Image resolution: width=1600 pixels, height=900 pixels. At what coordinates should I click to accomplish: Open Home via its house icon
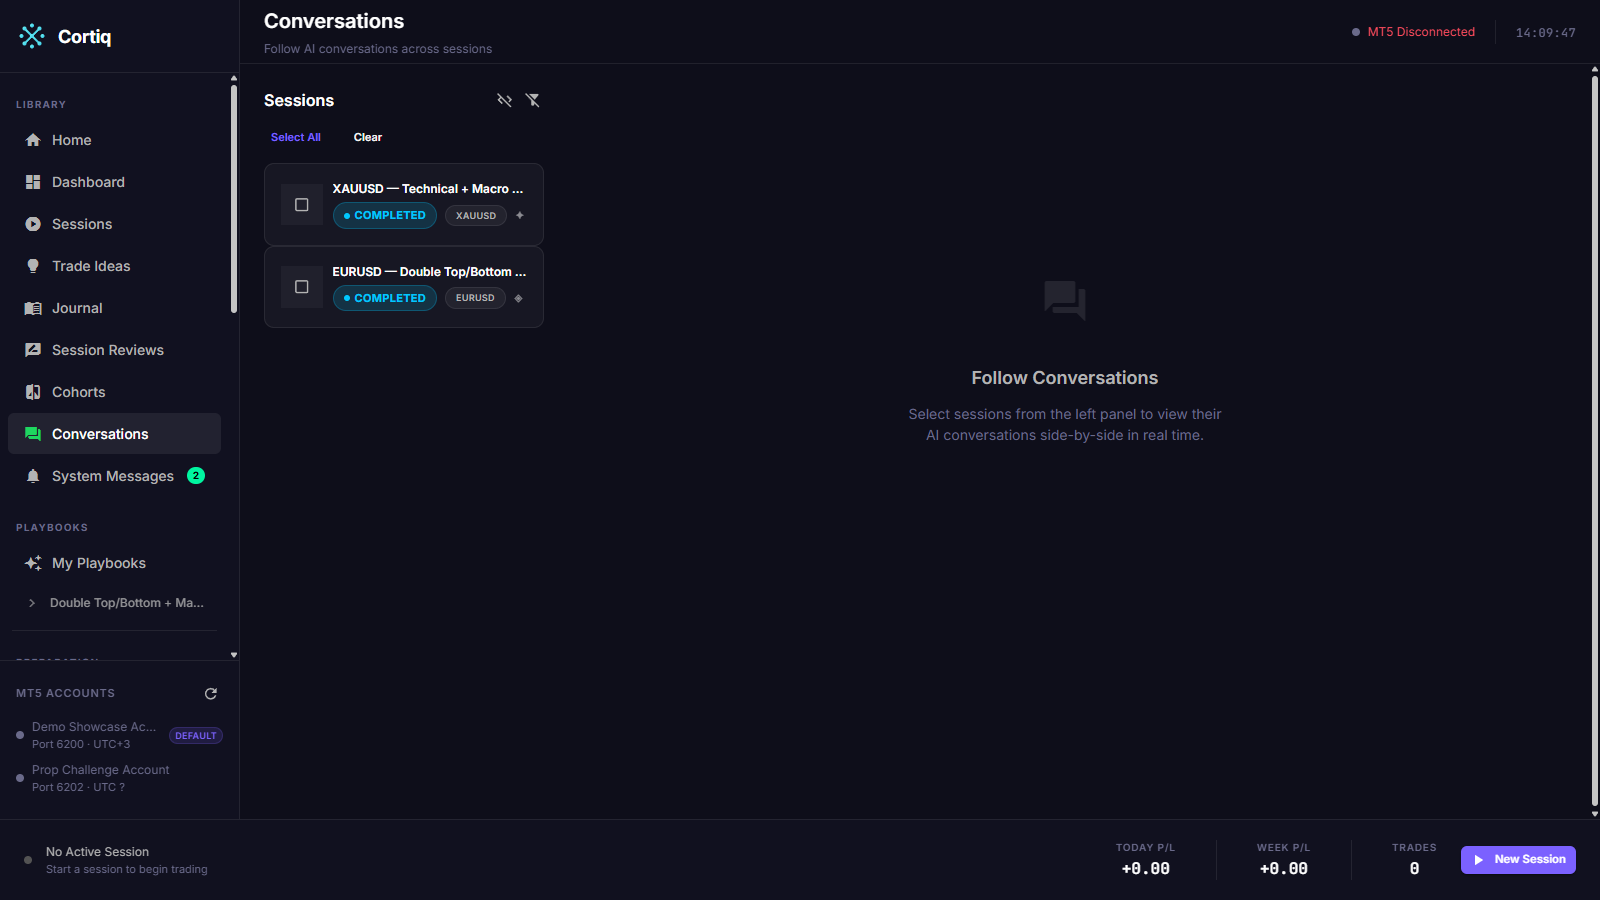33,140
